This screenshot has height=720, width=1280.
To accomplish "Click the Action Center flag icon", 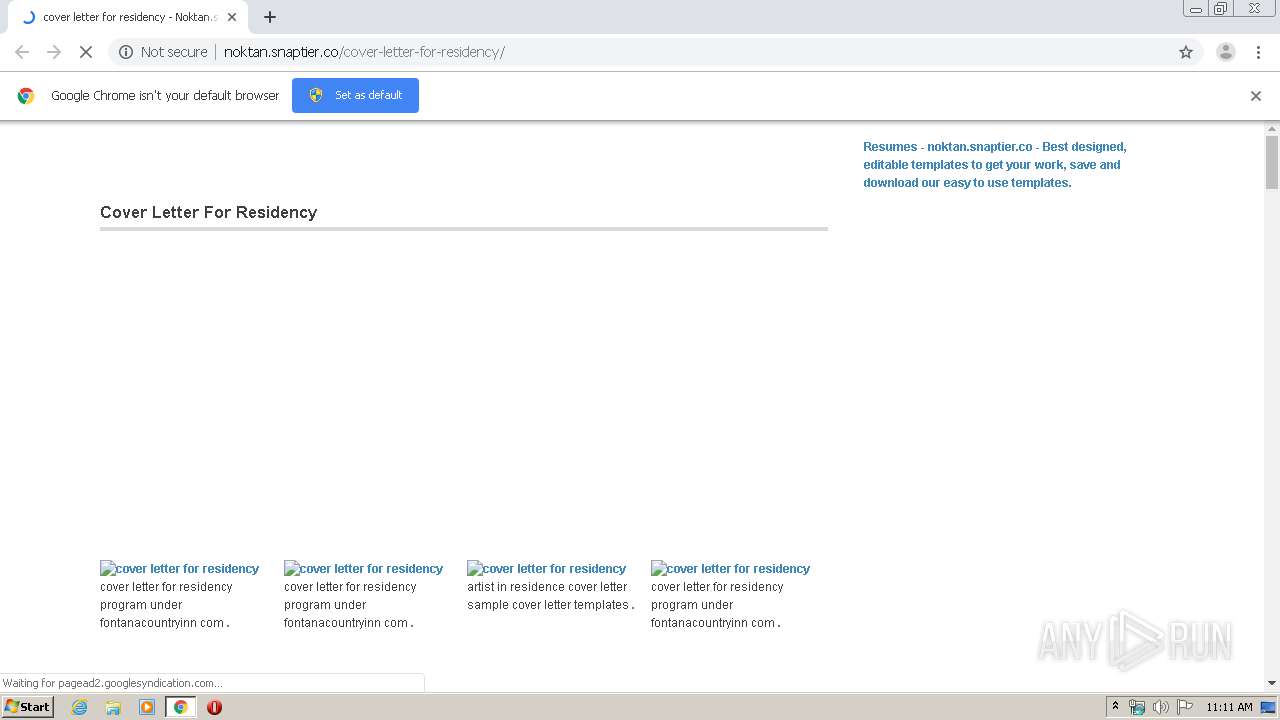I will pyautogui.click(x=1185, y=707).
